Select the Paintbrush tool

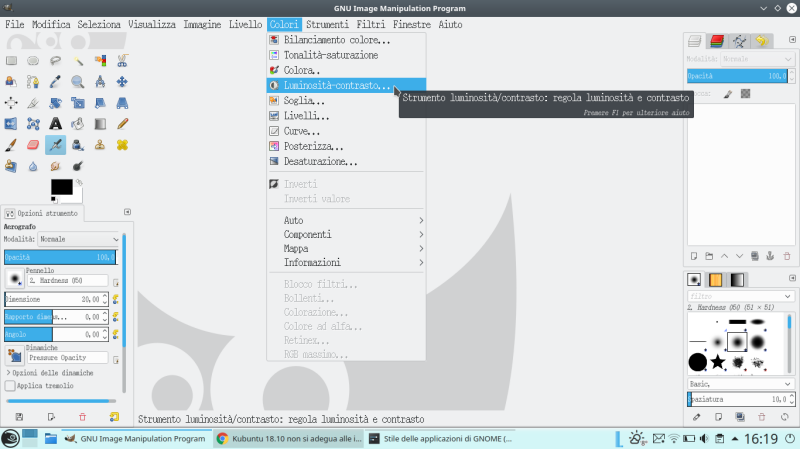point(11,145)
